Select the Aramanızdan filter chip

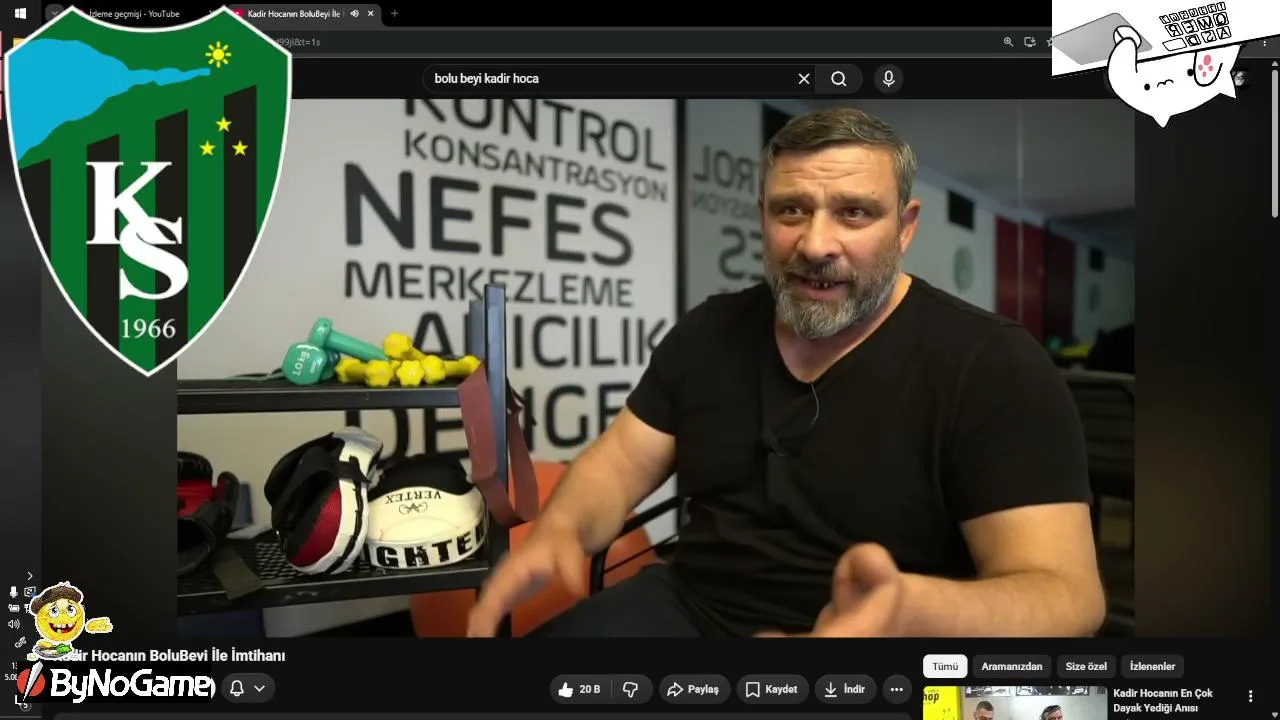pos(1012,666)
